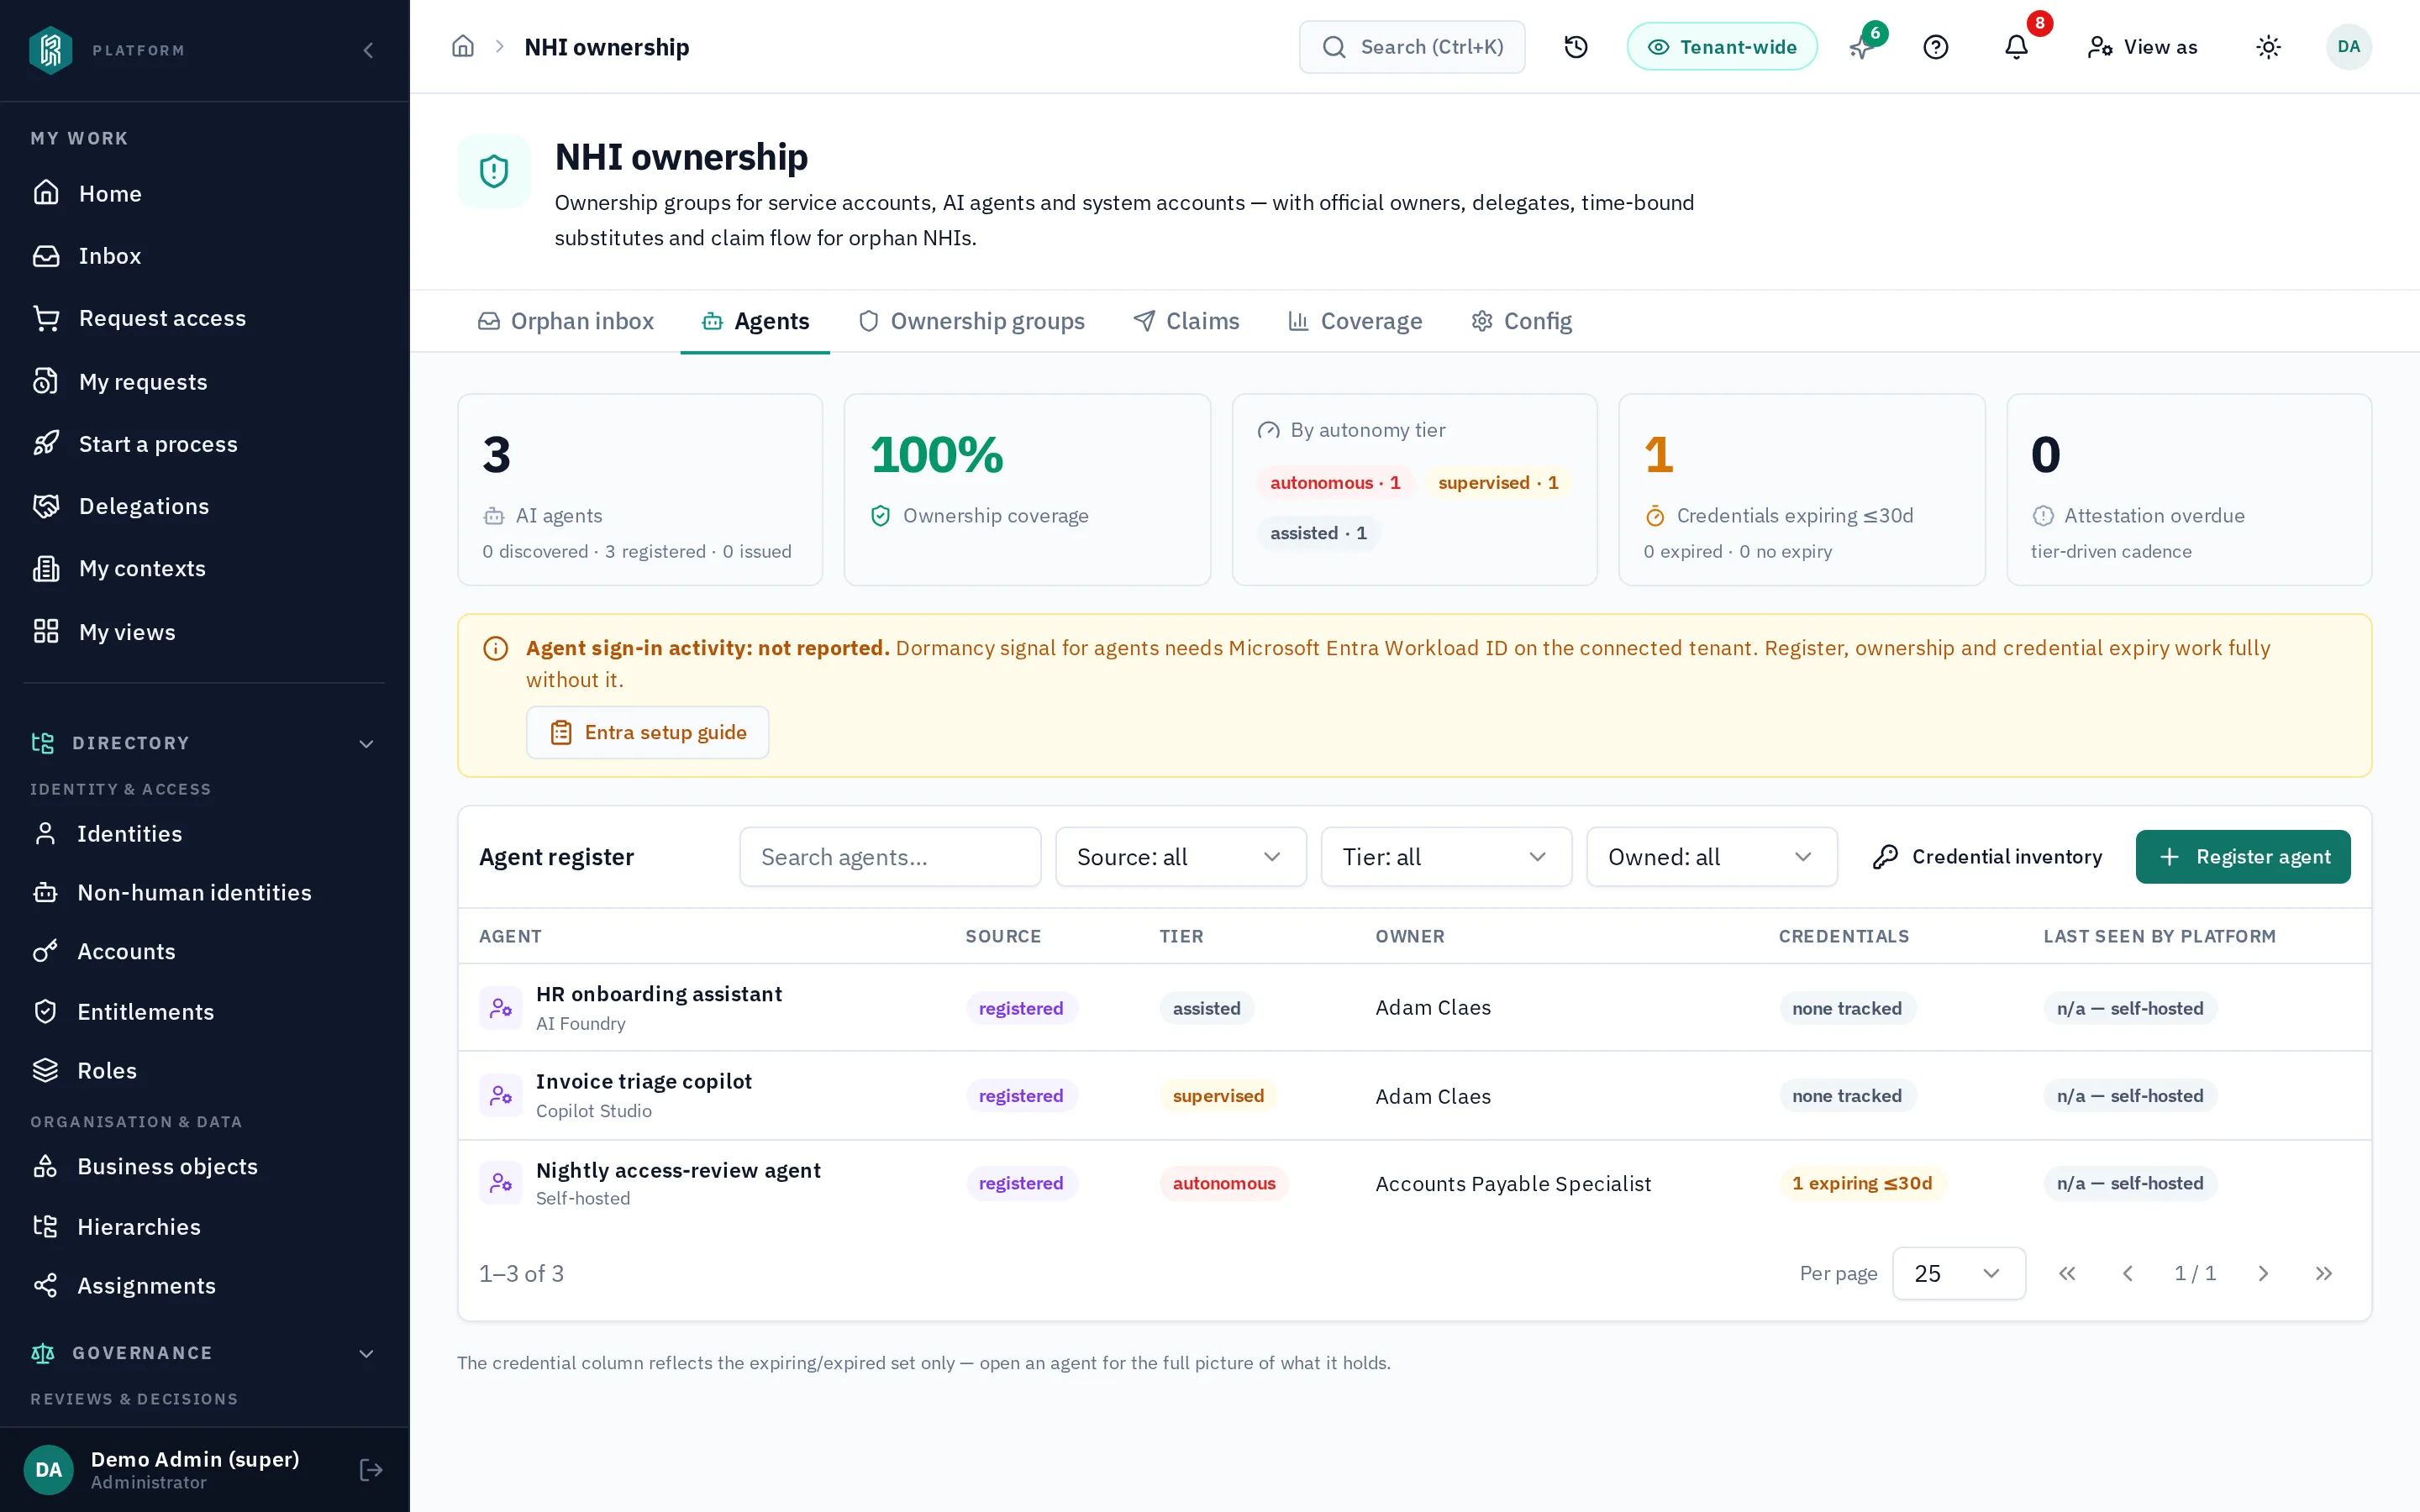Switch to the Orphan inbox tab
This screenshot has width=2420, height=1512.
[x=566, y=321]
